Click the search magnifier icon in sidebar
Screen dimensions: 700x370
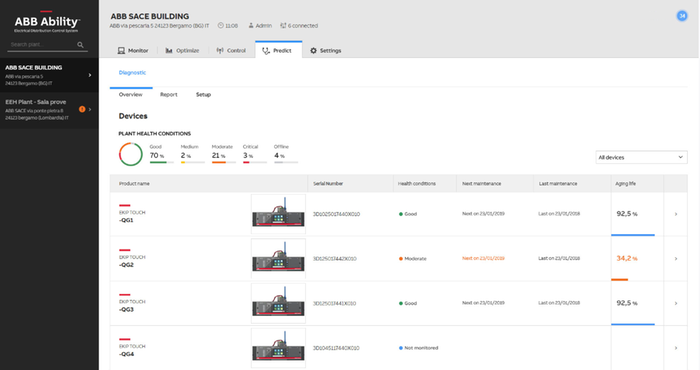coord(80,45)
